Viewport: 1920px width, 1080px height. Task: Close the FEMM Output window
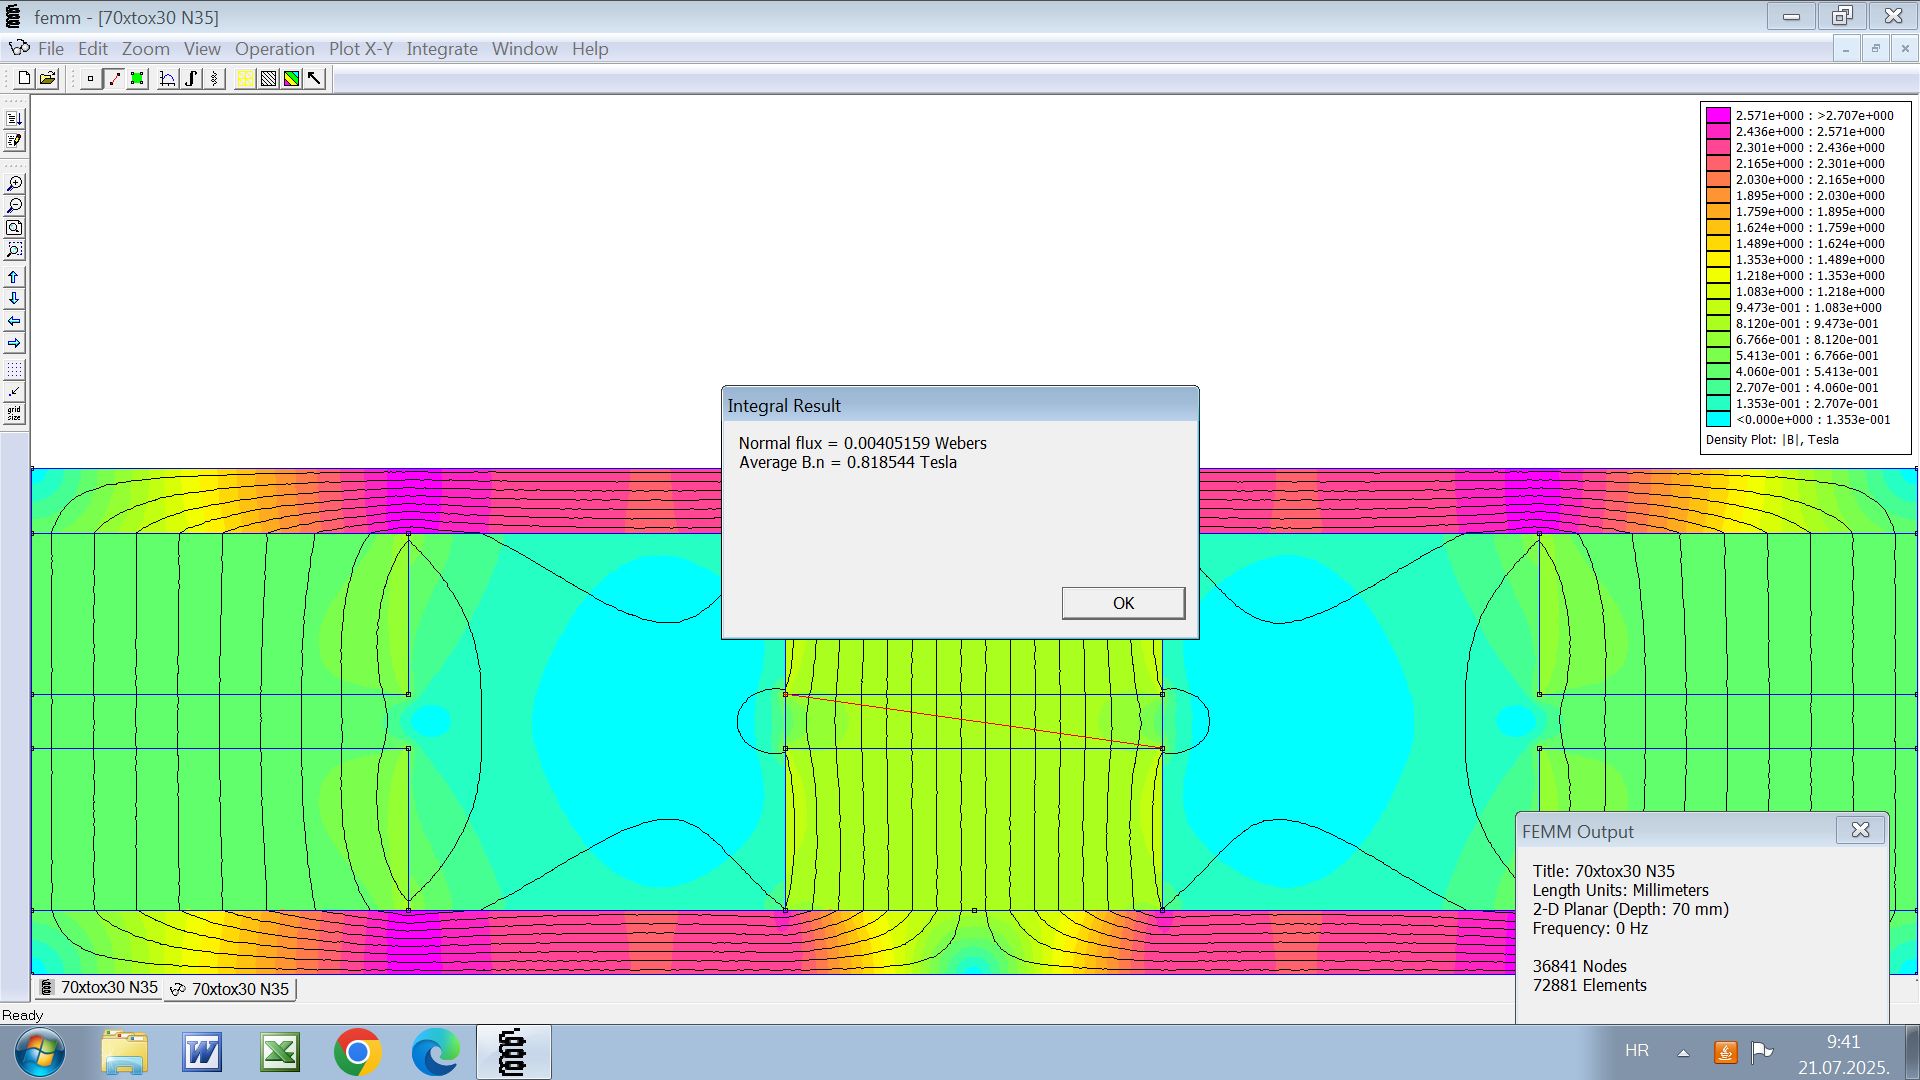click(x=1860, y=831)
